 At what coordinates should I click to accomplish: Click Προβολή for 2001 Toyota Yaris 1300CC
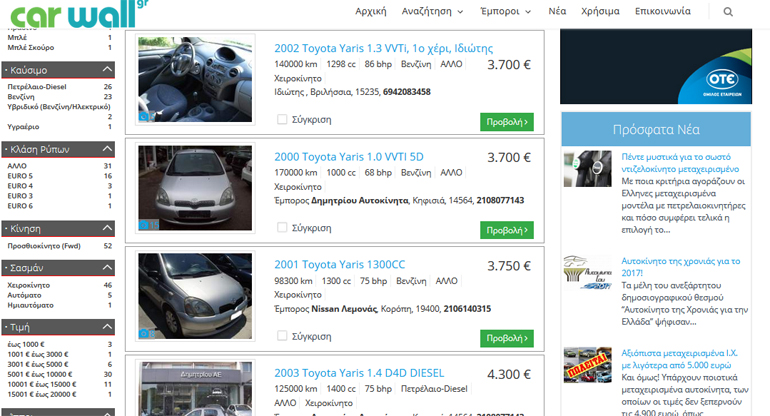[x=507, y=338]
